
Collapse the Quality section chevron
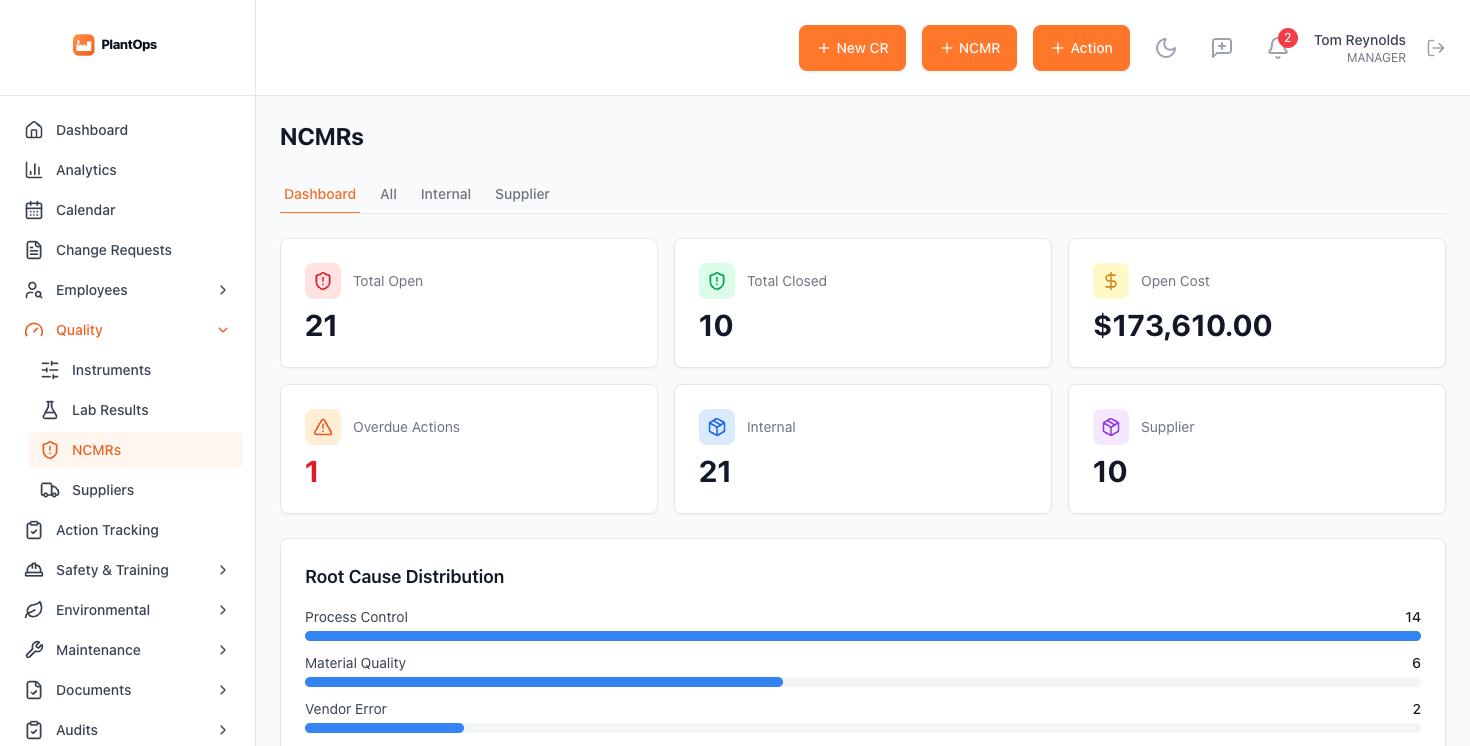point(223,330)
